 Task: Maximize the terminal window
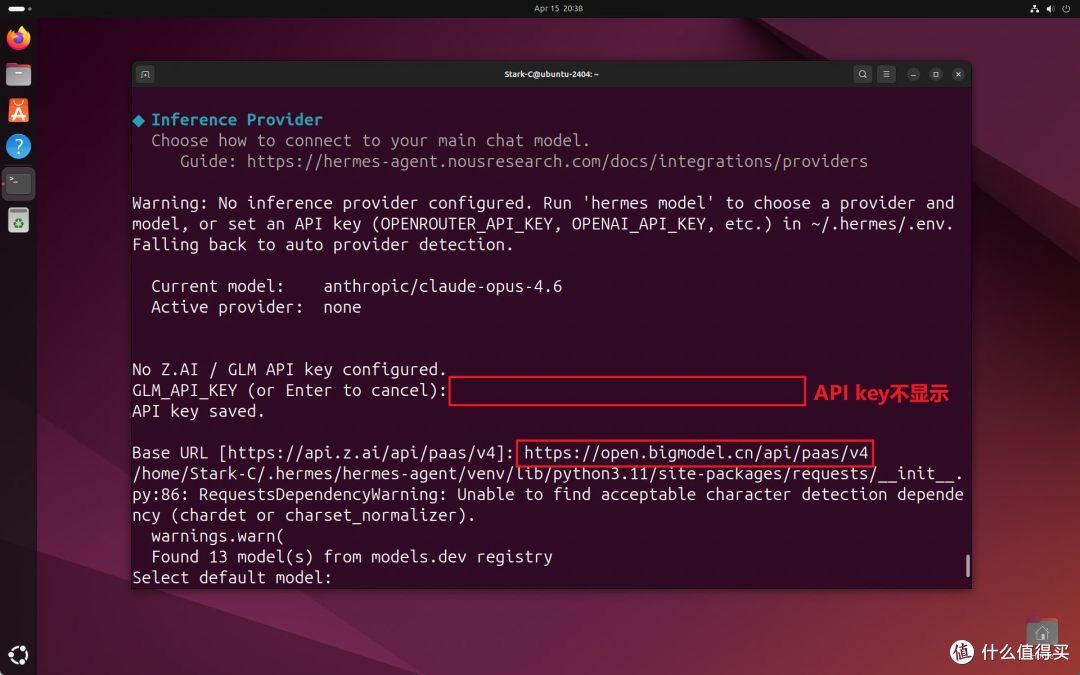[x=935, y=74]
